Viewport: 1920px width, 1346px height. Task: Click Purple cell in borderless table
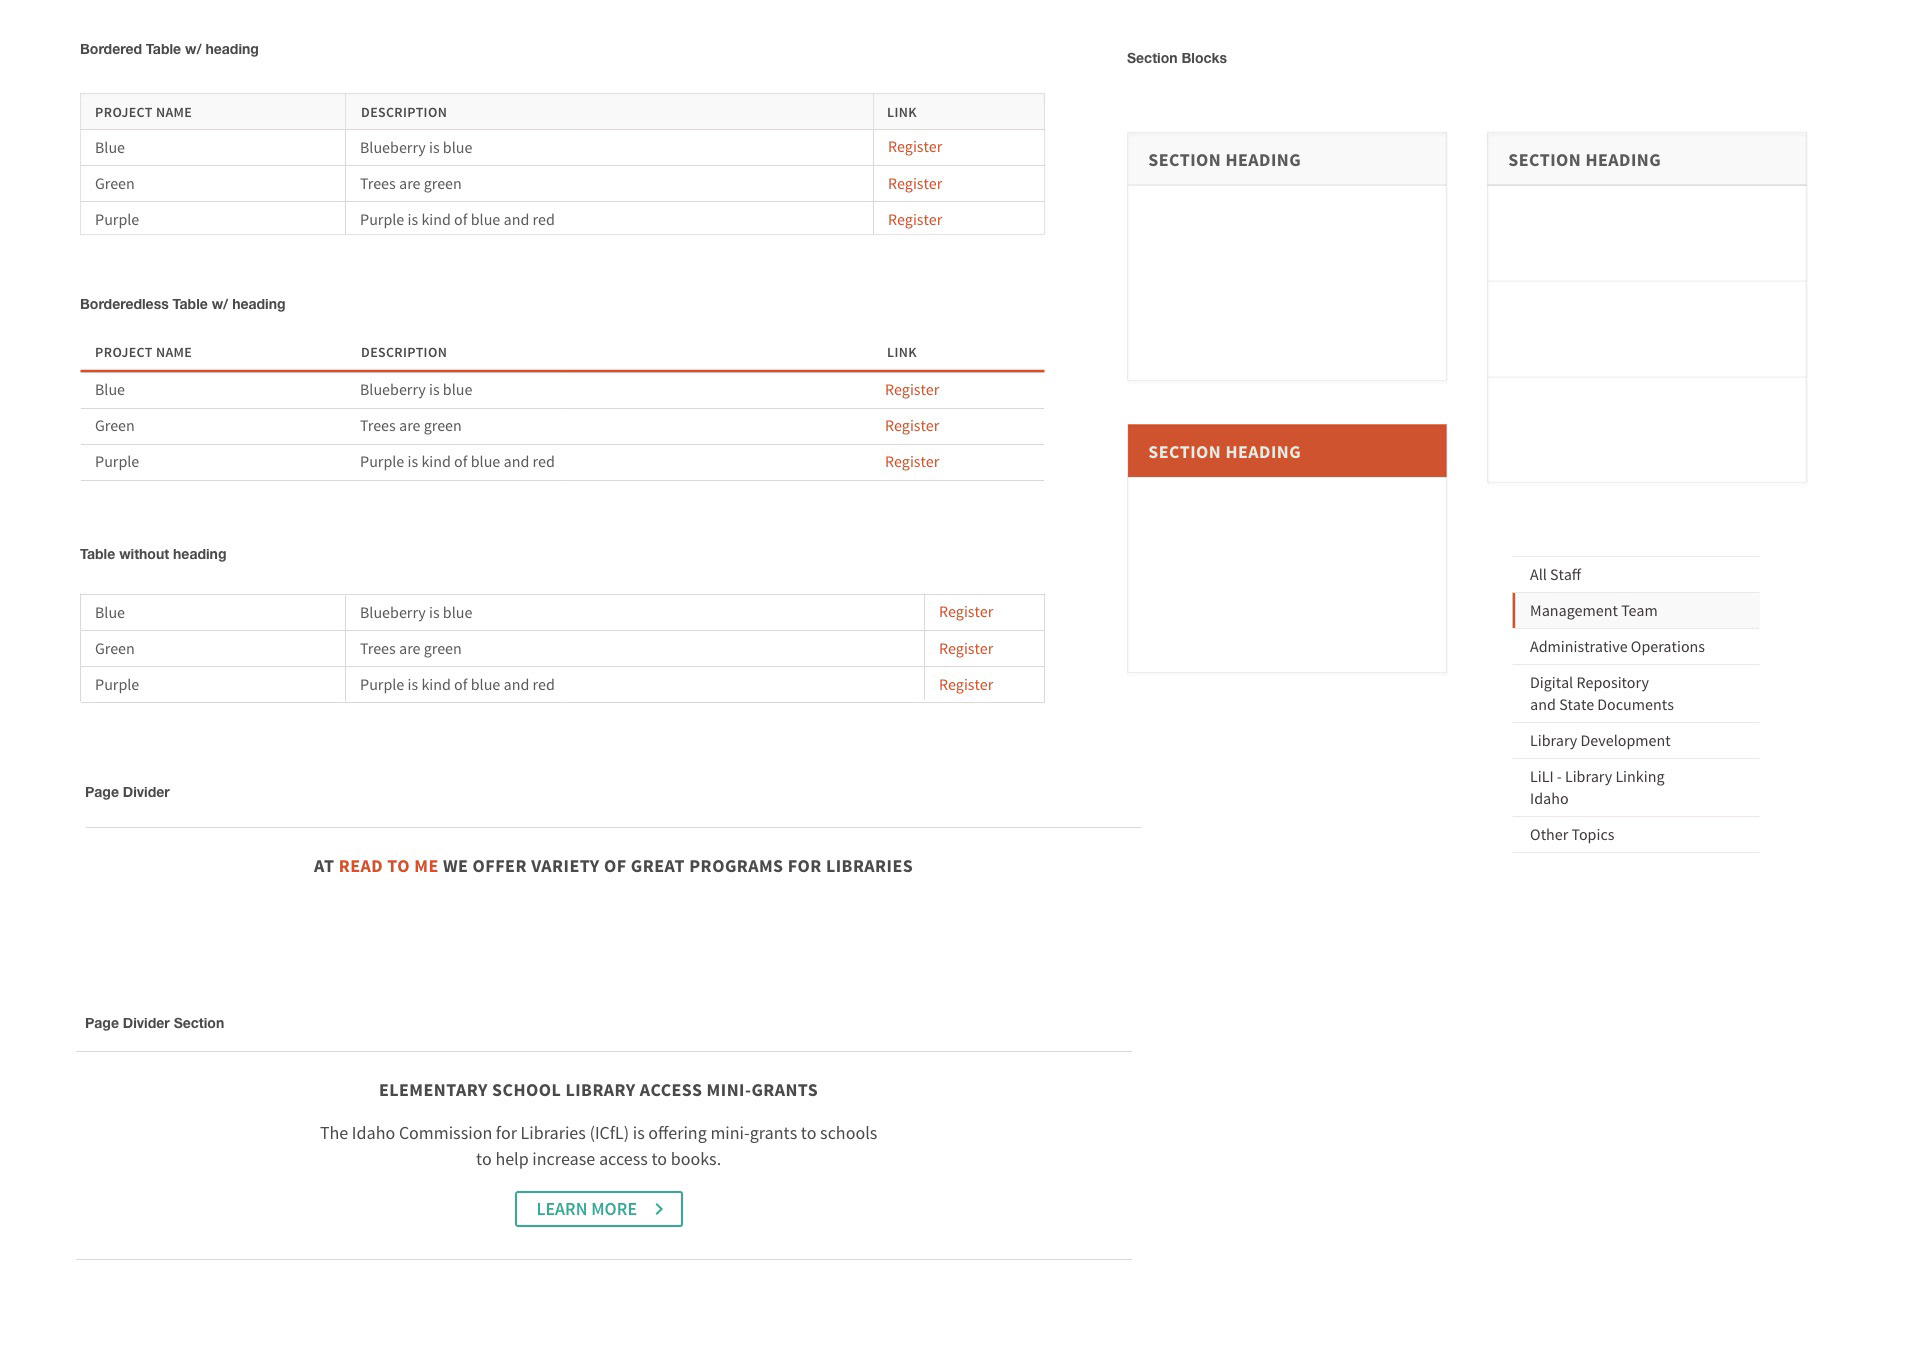[117, 462]
